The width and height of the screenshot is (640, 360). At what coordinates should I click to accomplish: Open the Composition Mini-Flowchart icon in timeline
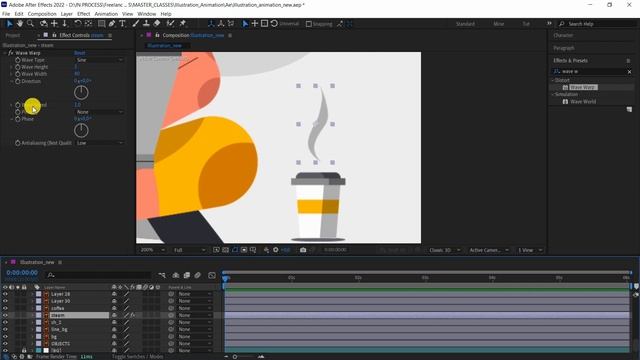click(162, 276)
